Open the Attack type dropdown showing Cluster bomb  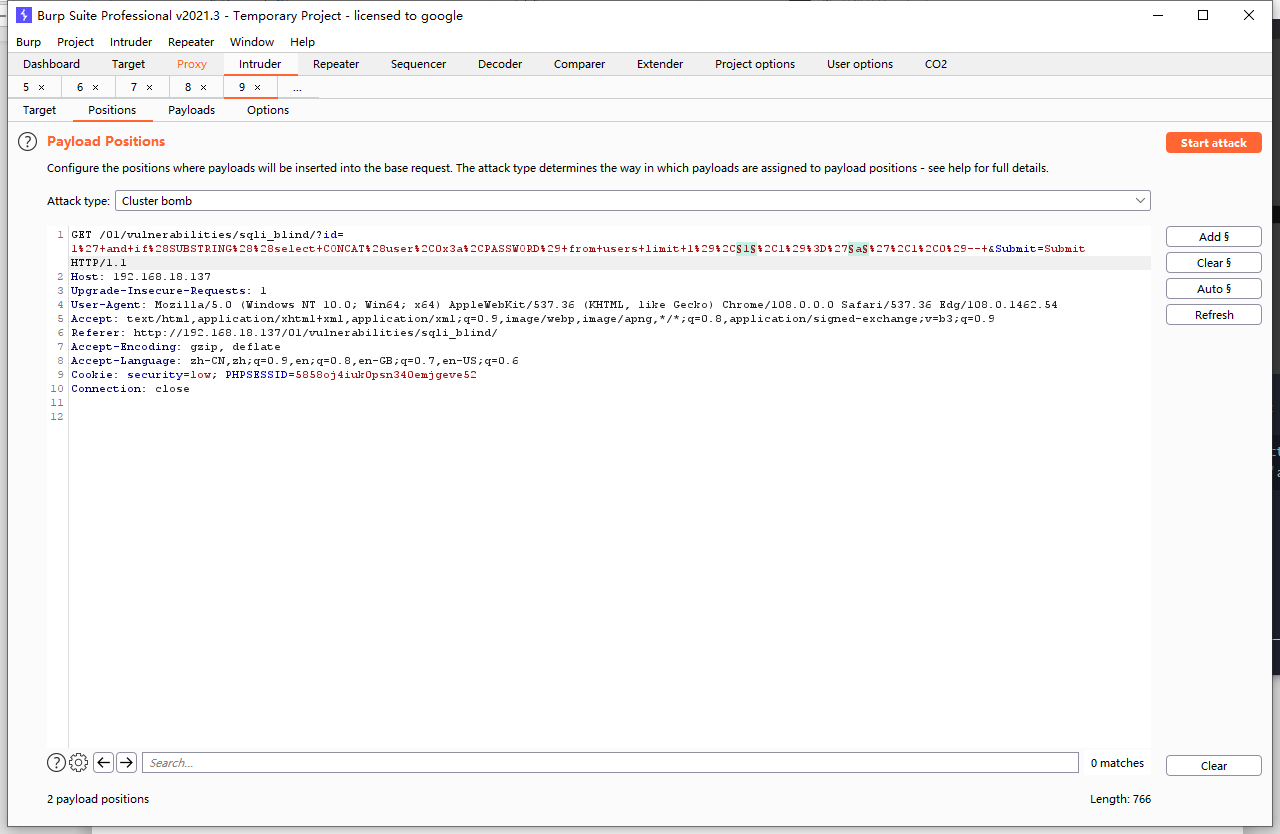[633, 201]
